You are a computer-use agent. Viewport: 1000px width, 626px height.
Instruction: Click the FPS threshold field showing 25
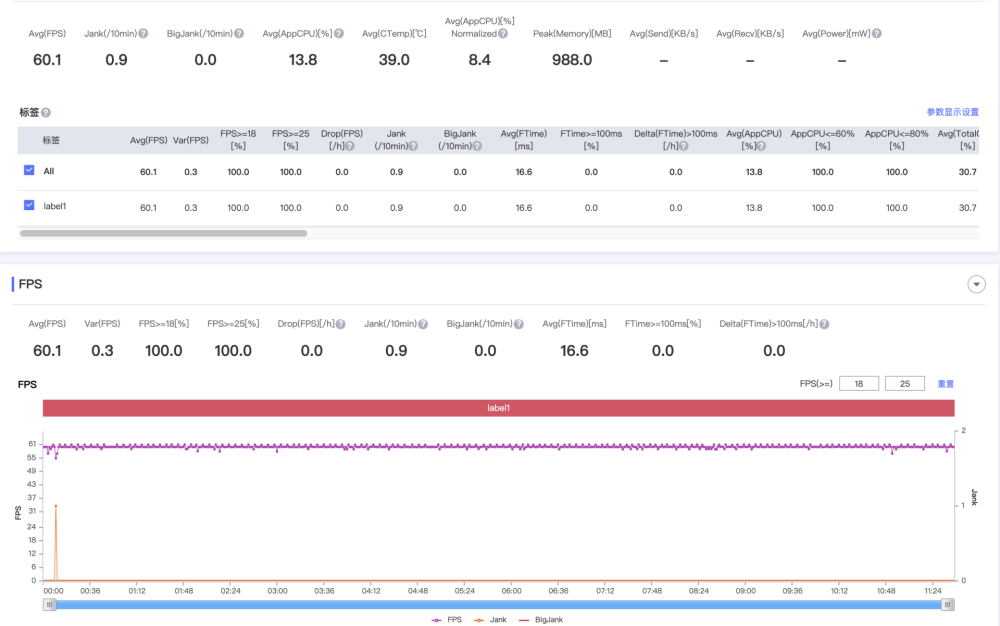904,384
